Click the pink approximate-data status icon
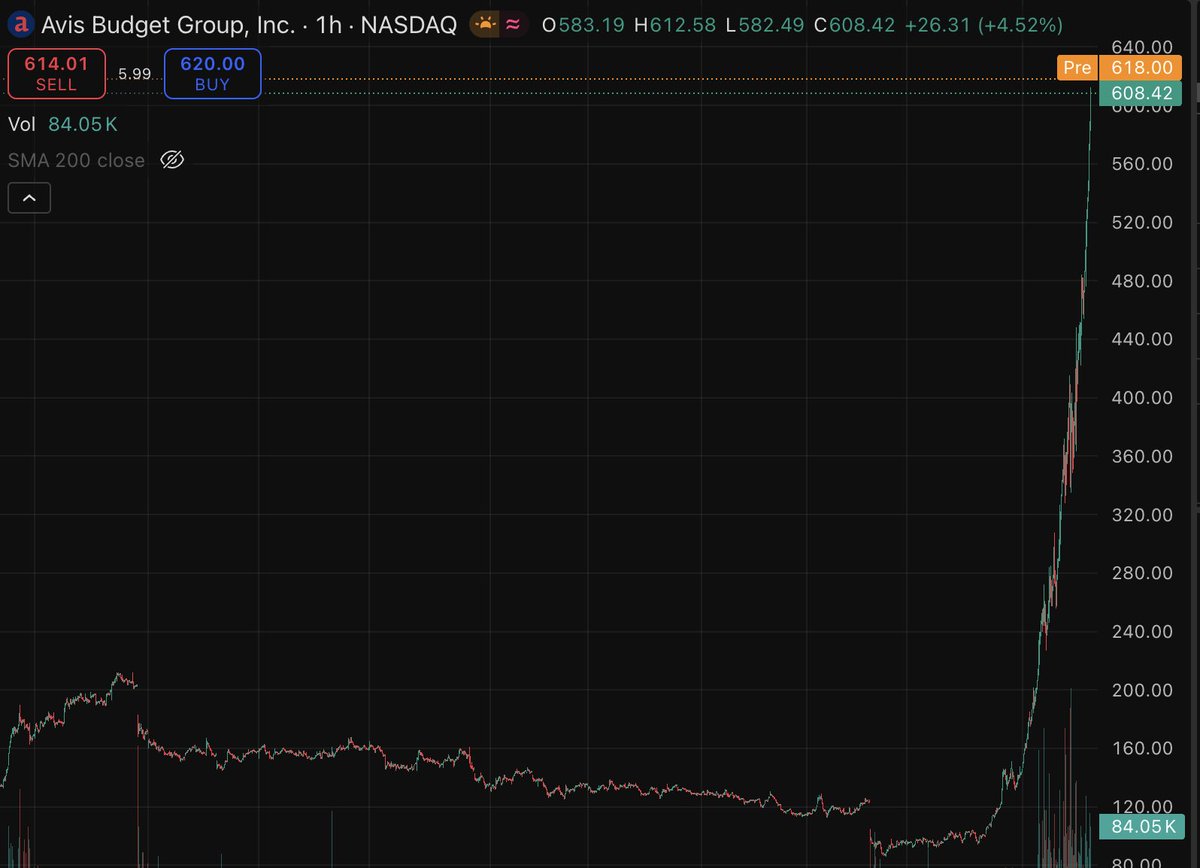The width and height of the screenshot is (1200, 868). tap(512, 24)
